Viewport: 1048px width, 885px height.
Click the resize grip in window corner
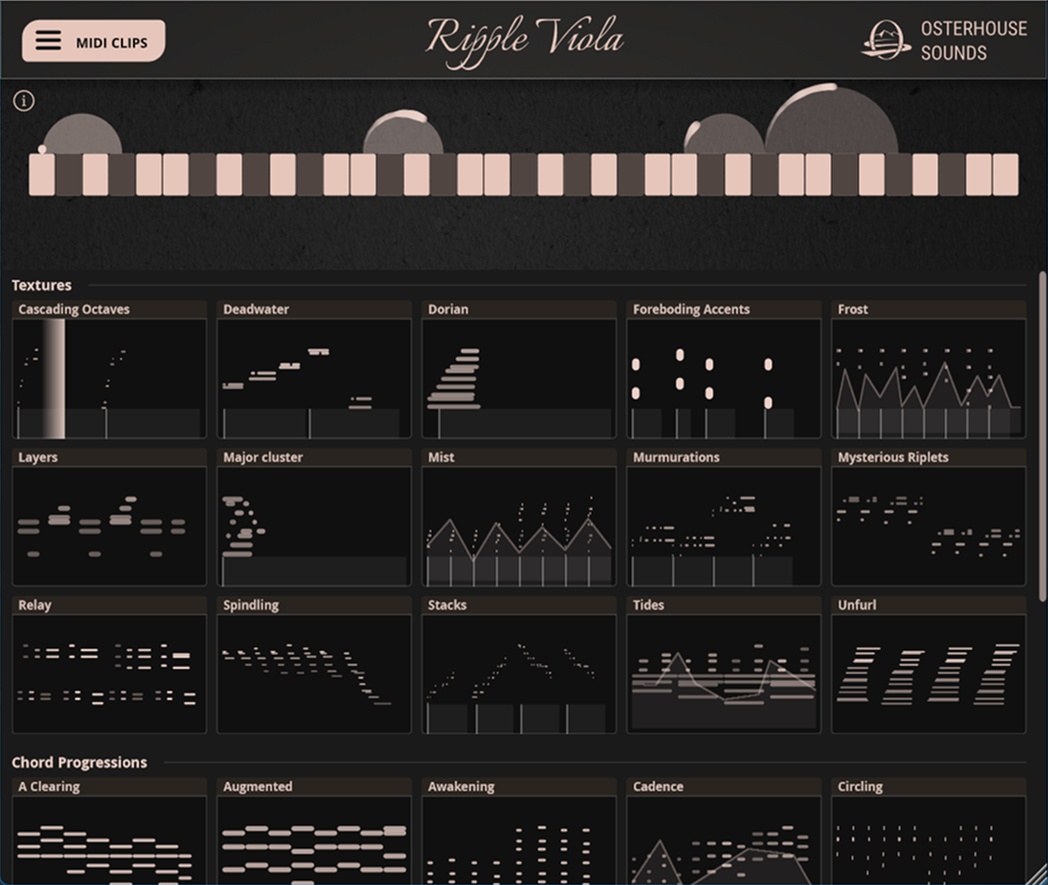pyautogui.click(x=1037, y=874)
